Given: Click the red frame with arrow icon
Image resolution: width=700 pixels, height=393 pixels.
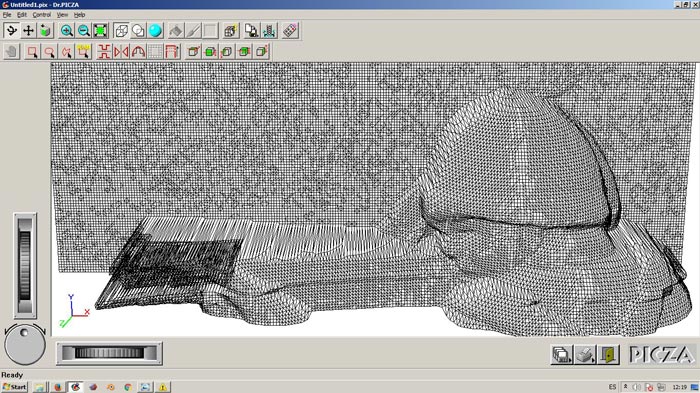Looking at the screenshot, I should (x=172, y=51).
